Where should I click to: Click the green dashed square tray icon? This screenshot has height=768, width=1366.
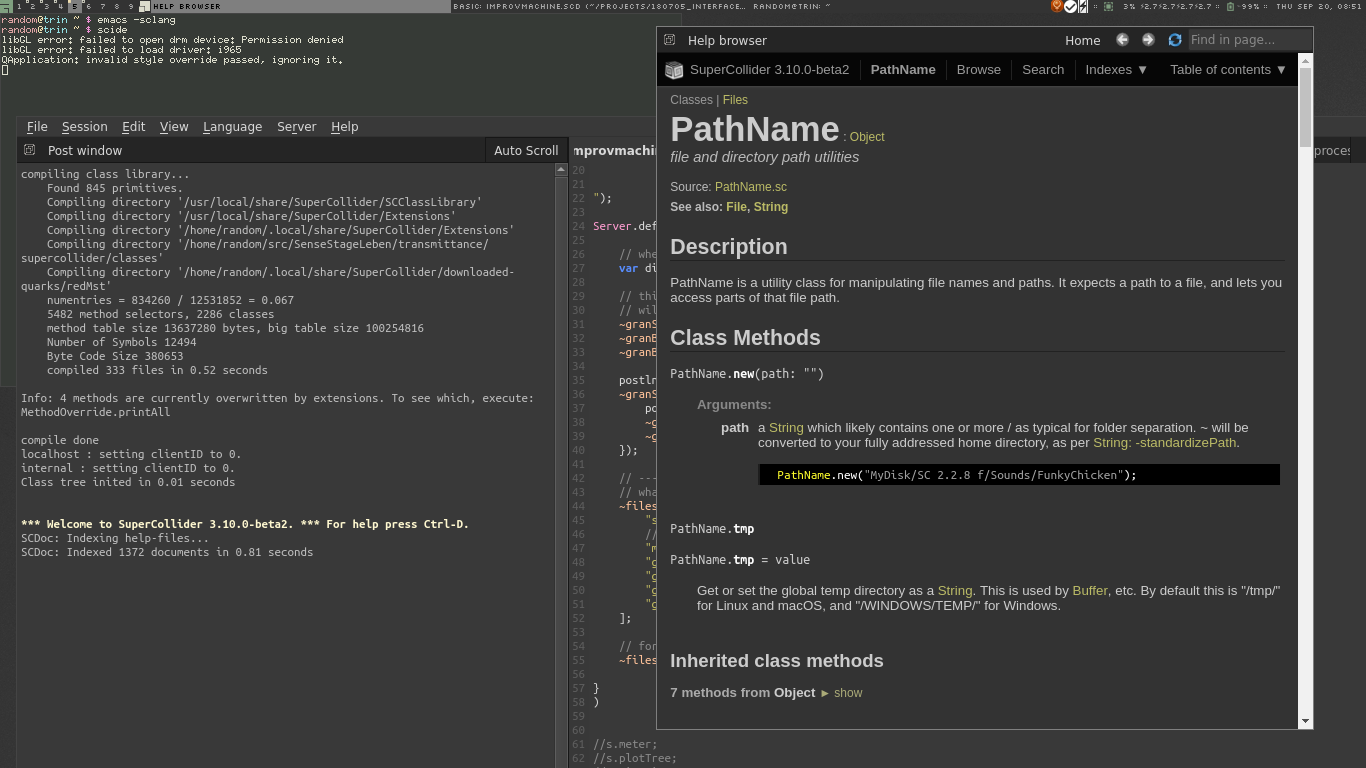[x=1108, y=6]
